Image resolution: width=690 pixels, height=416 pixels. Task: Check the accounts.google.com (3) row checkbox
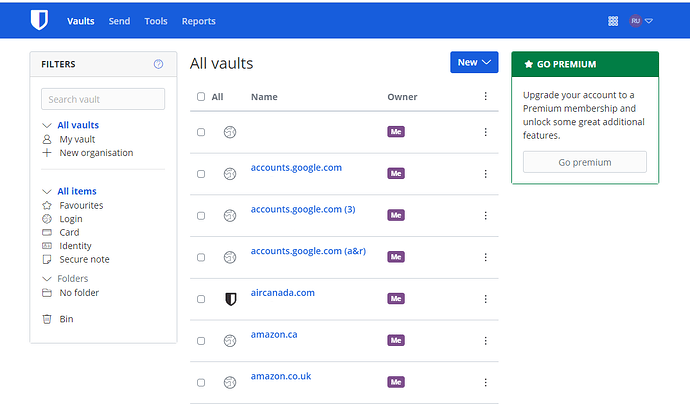tap(201, 216)
